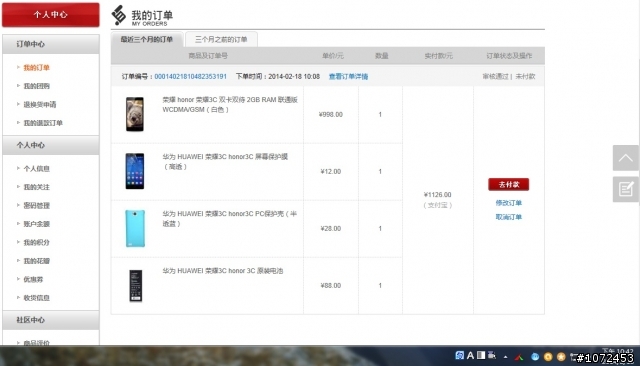Click the IME half-width toggle tray icon
This screenshot has width=640, height=366.
click(481, 355)
